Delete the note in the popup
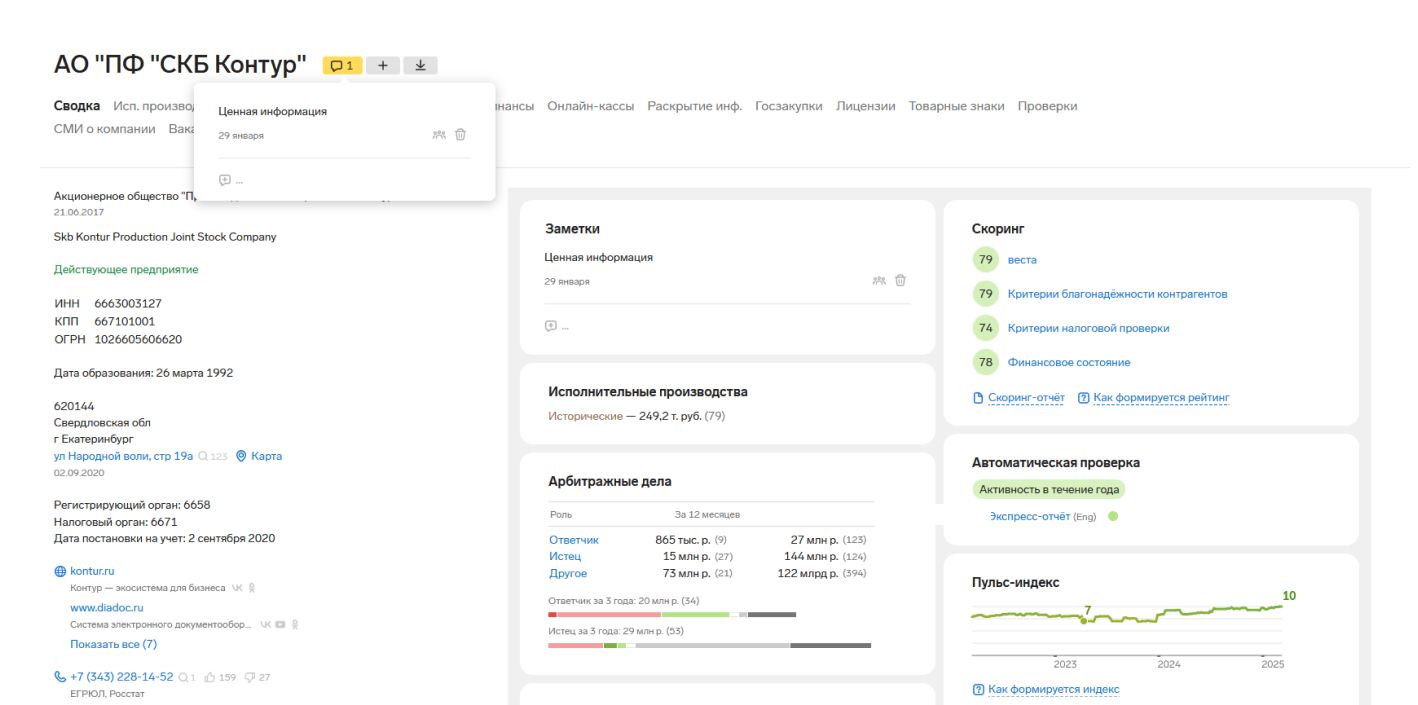 click(x=460, y=135)
